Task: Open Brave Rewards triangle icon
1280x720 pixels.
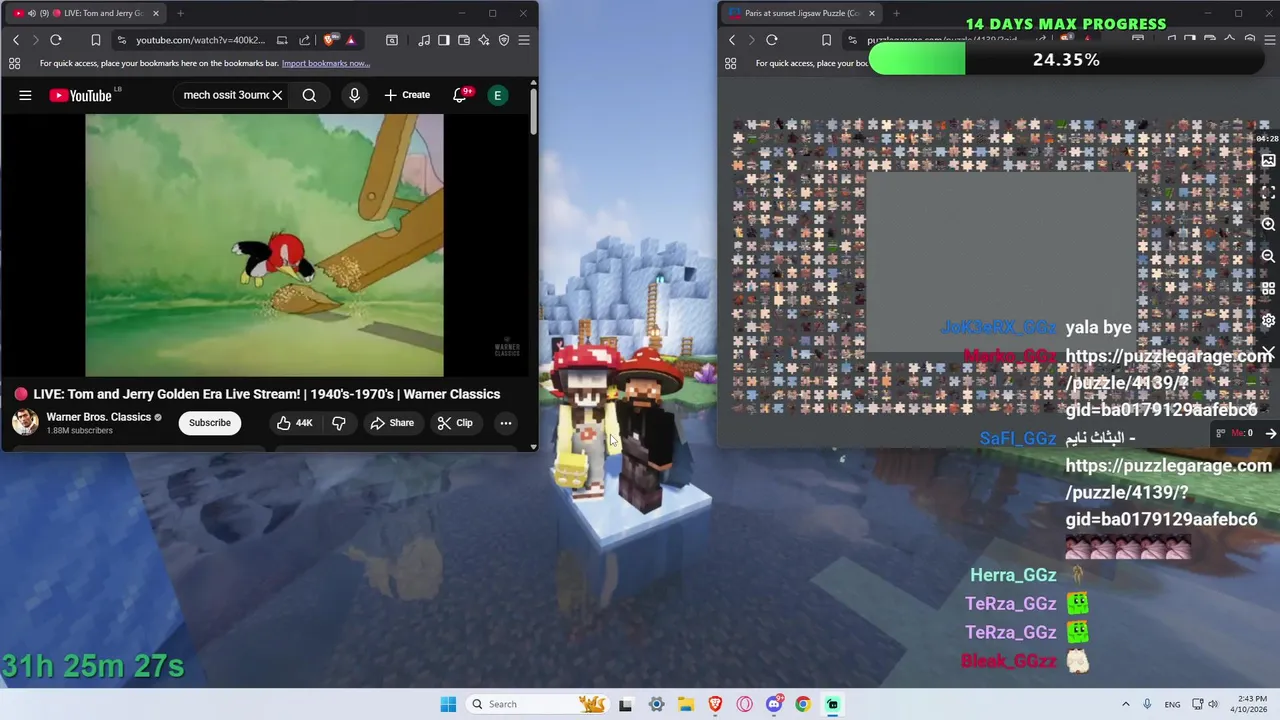Action: pos(351,40)
